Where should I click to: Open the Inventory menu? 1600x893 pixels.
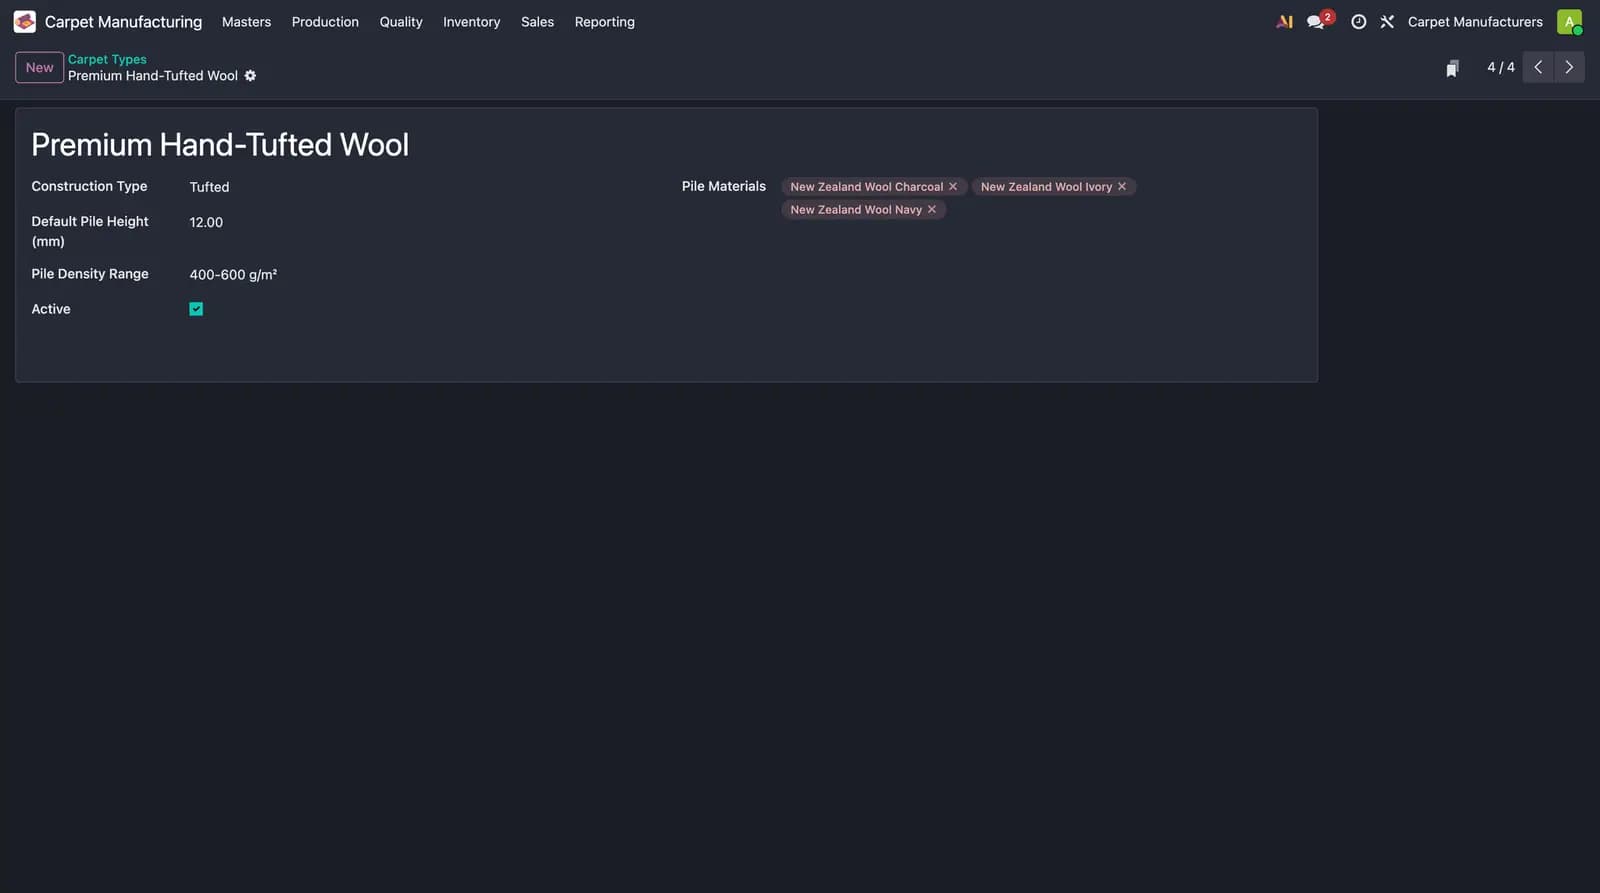point(472,22)
